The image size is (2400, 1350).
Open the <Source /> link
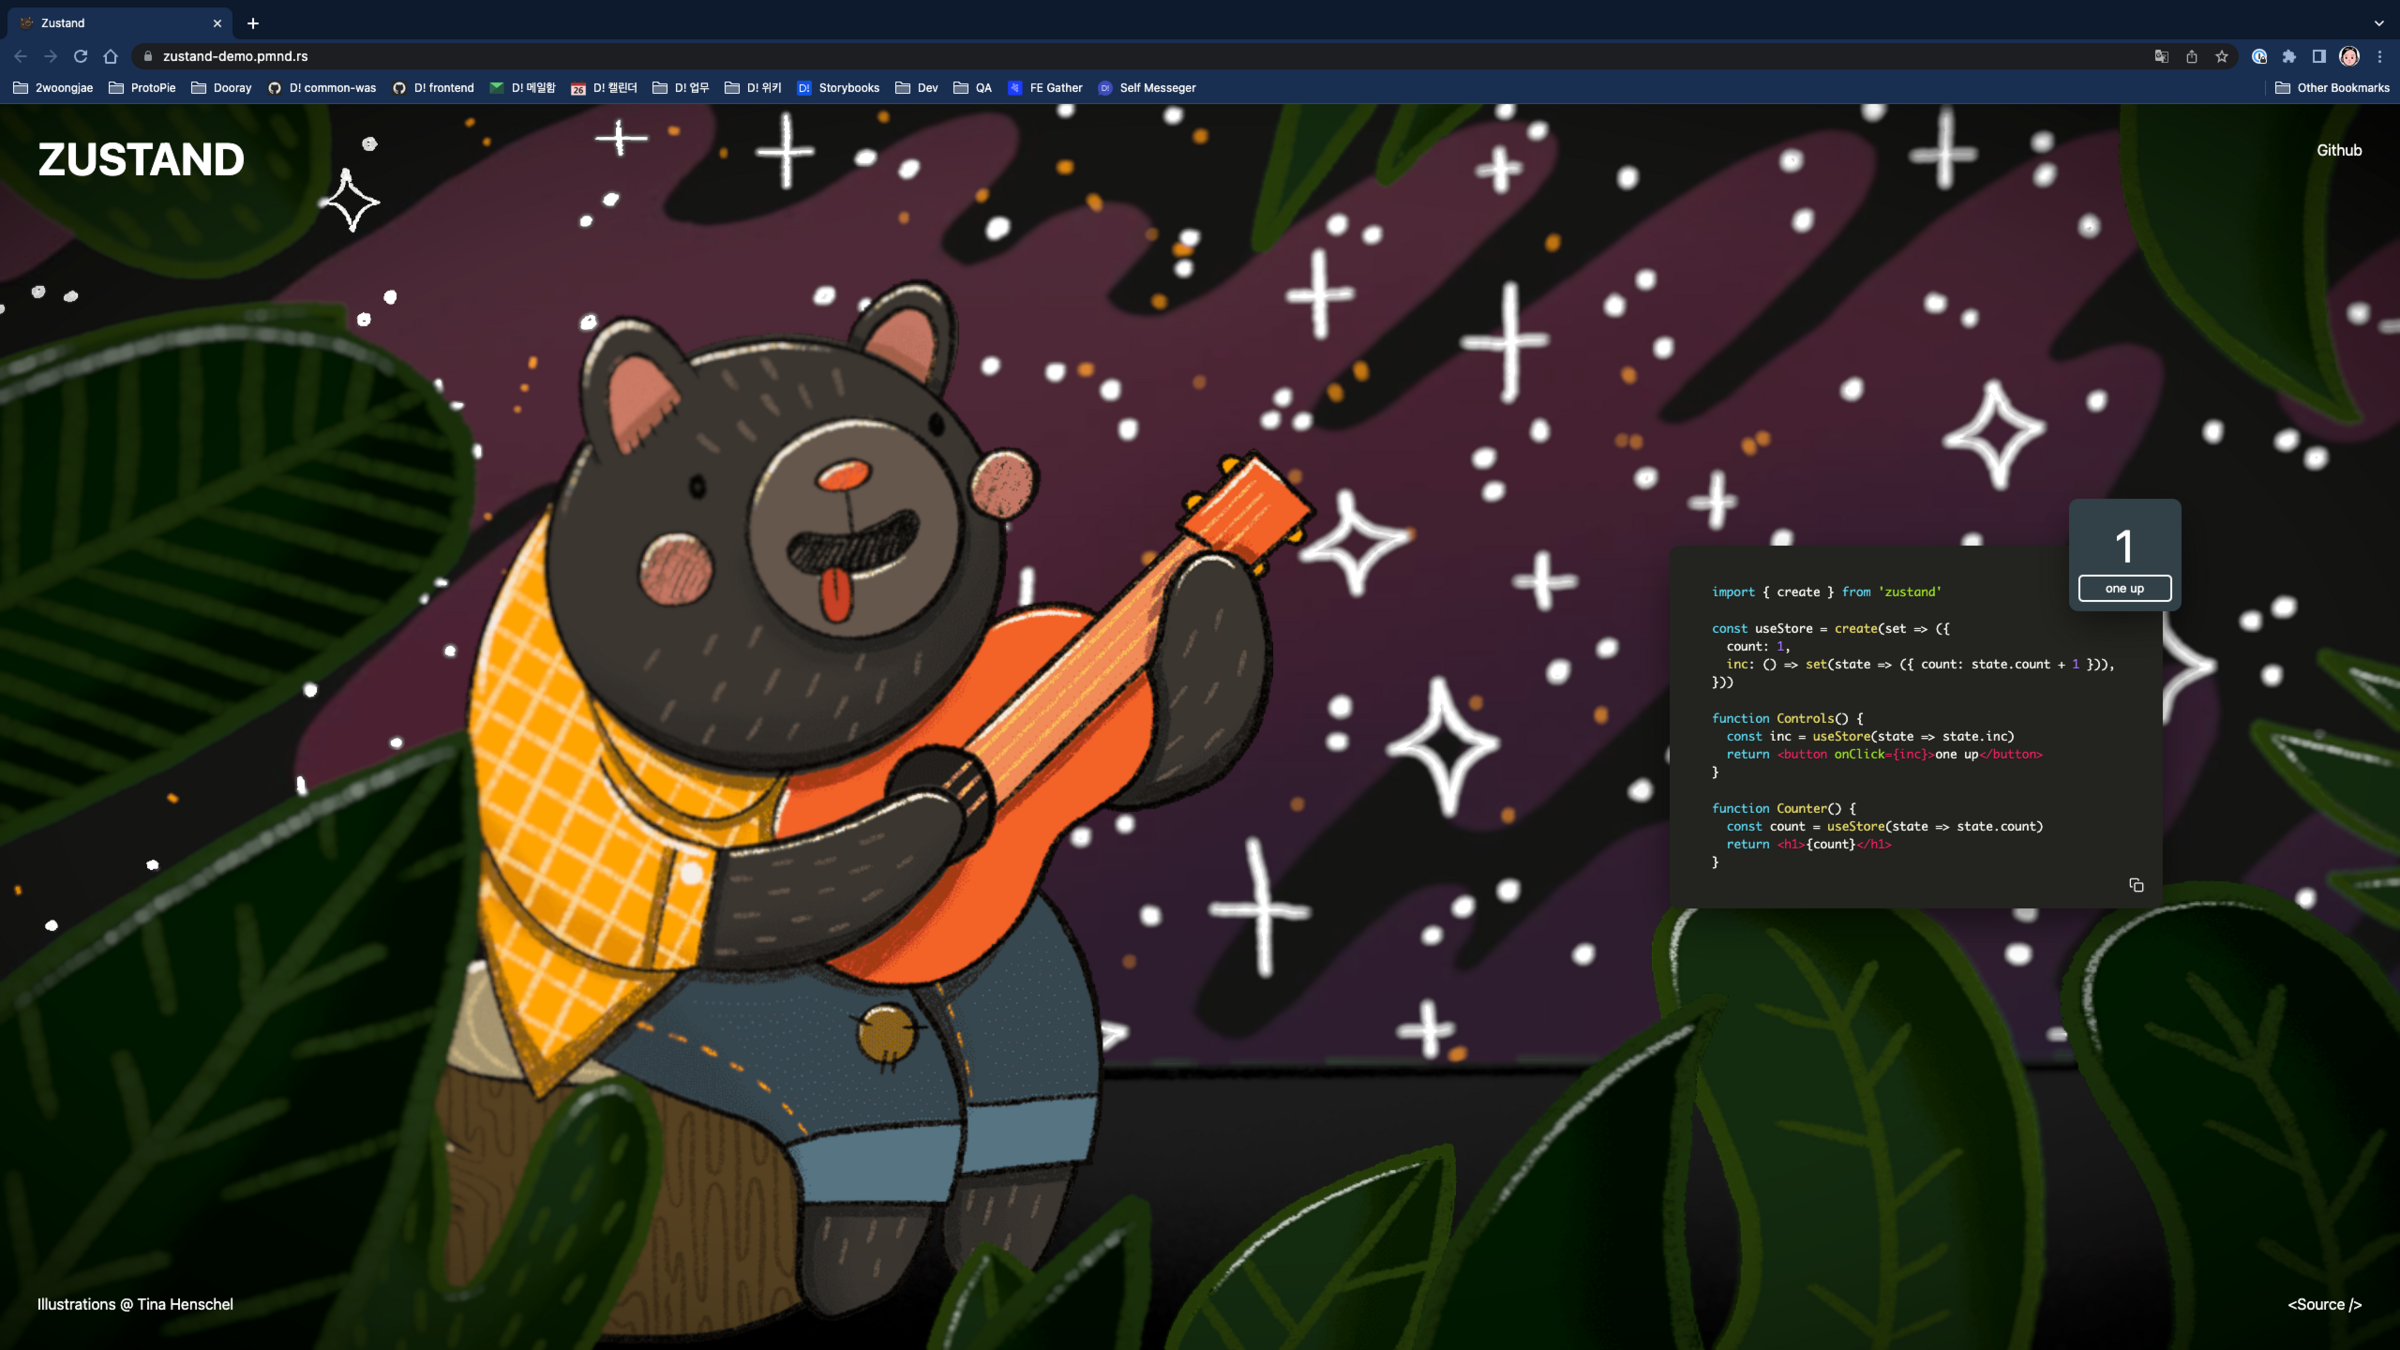coord(2324,1304)
